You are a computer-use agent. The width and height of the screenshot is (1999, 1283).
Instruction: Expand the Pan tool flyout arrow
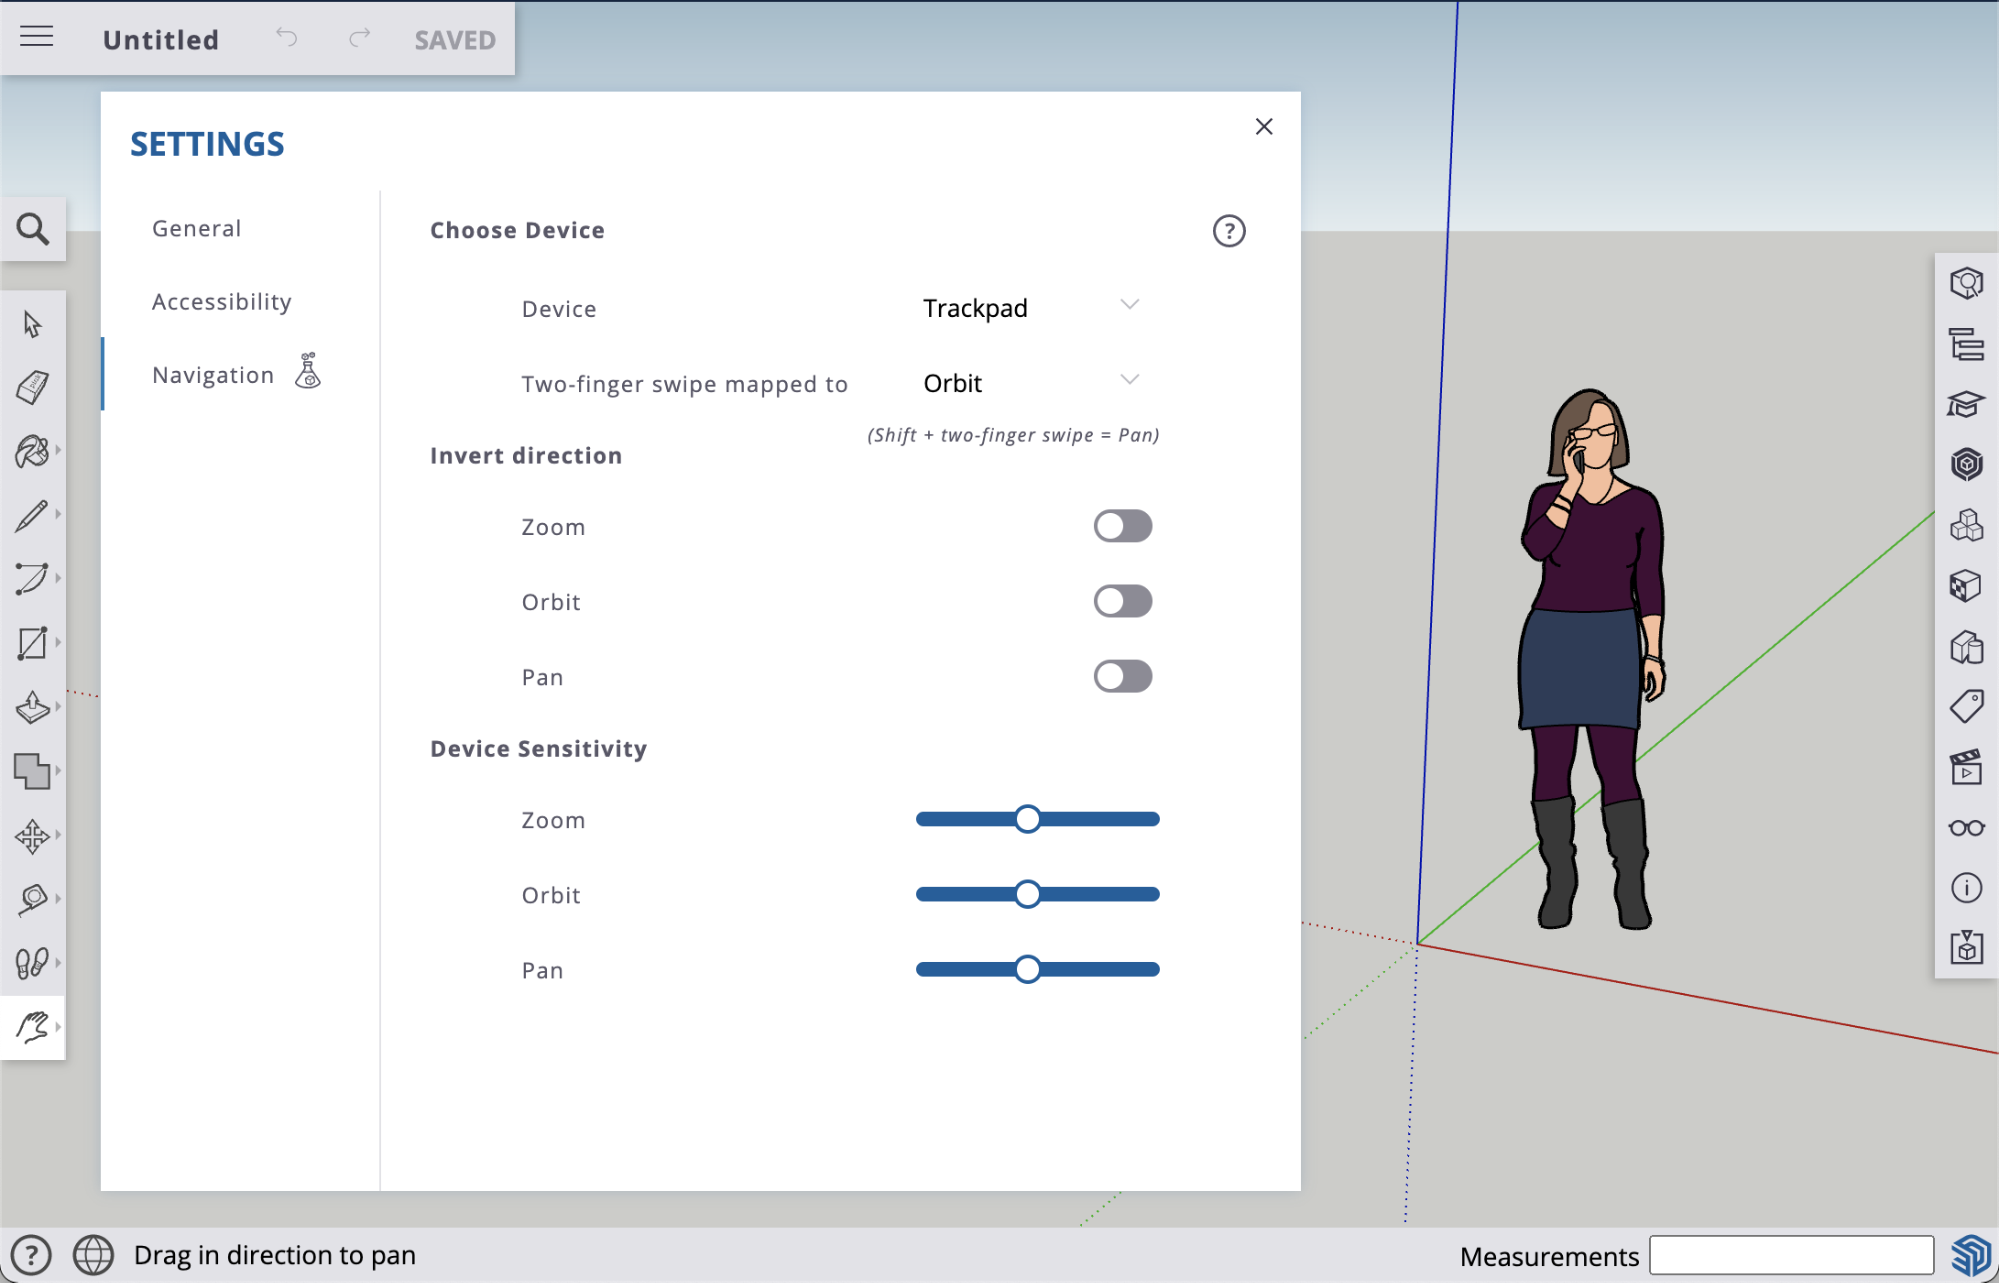tap(58, 1027)
